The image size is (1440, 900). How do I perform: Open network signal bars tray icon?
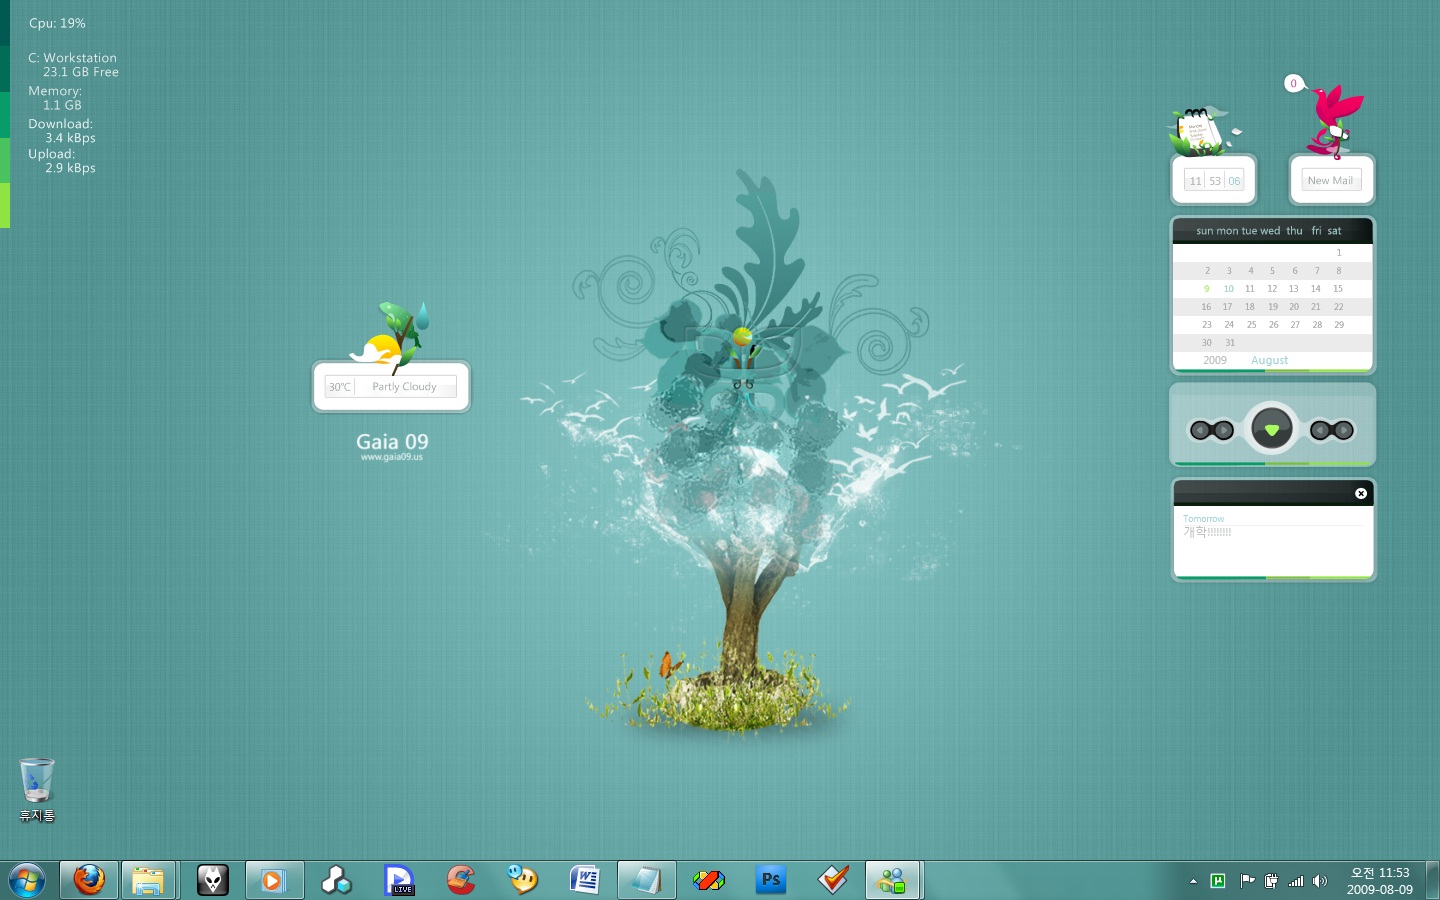[1296, 881]
